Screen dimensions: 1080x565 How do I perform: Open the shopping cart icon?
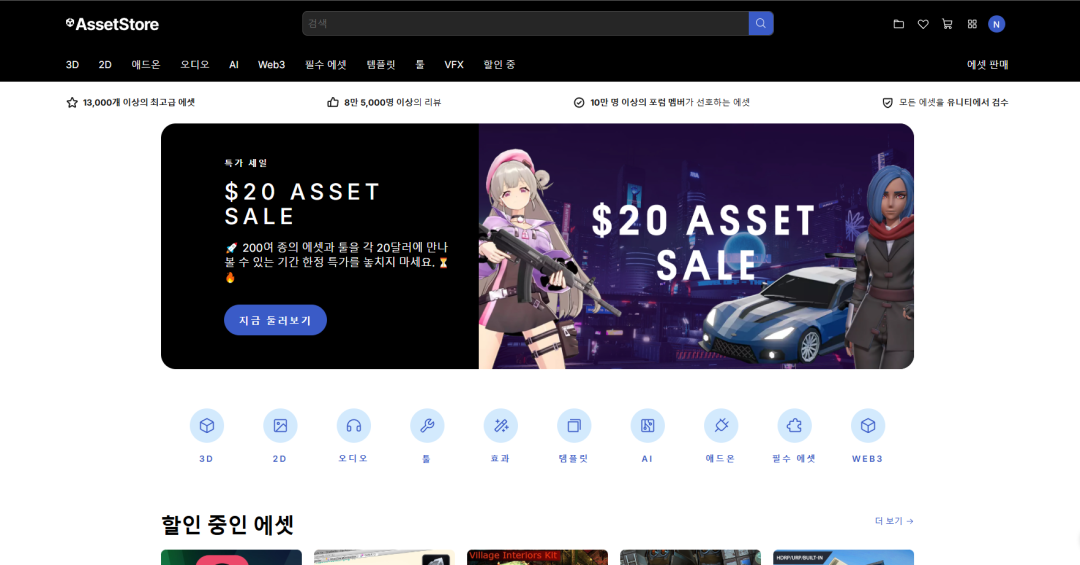click(x=947, y=24)
